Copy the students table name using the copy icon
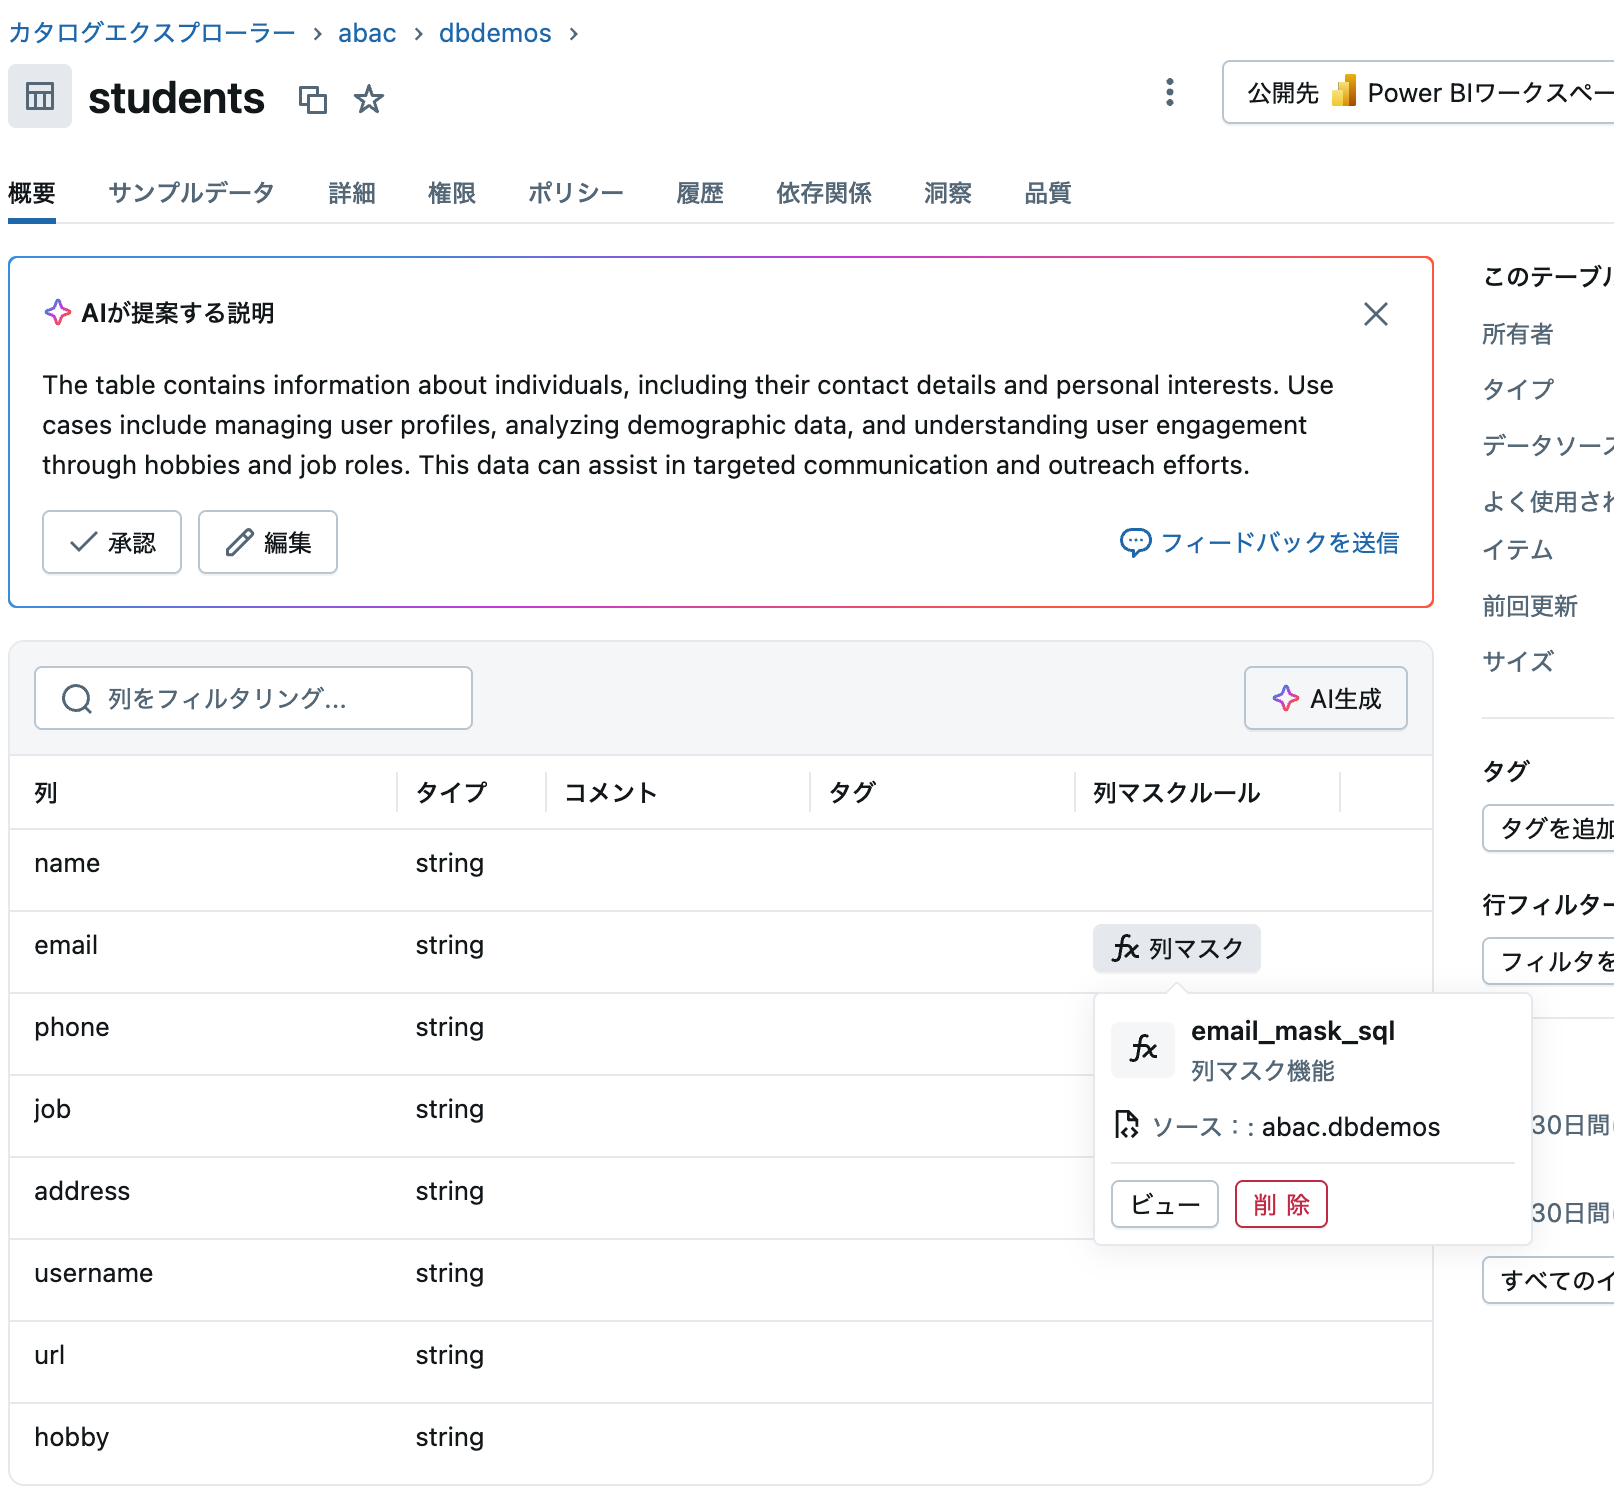 pos(313,100)
